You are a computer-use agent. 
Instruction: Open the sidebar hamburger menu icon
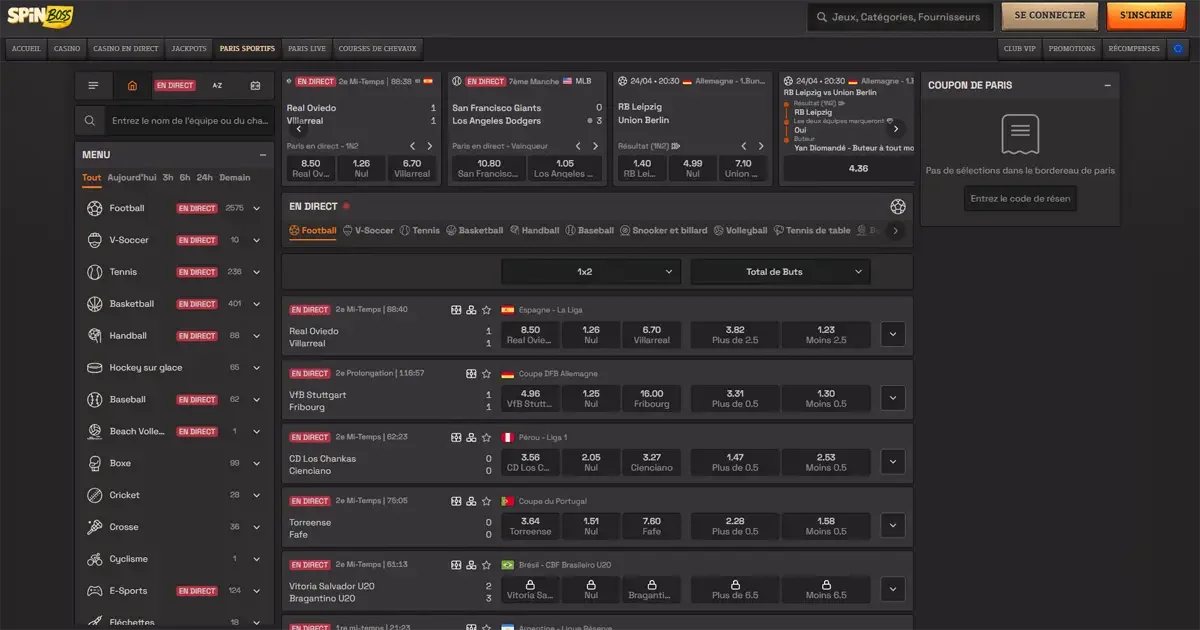point(94,86)
